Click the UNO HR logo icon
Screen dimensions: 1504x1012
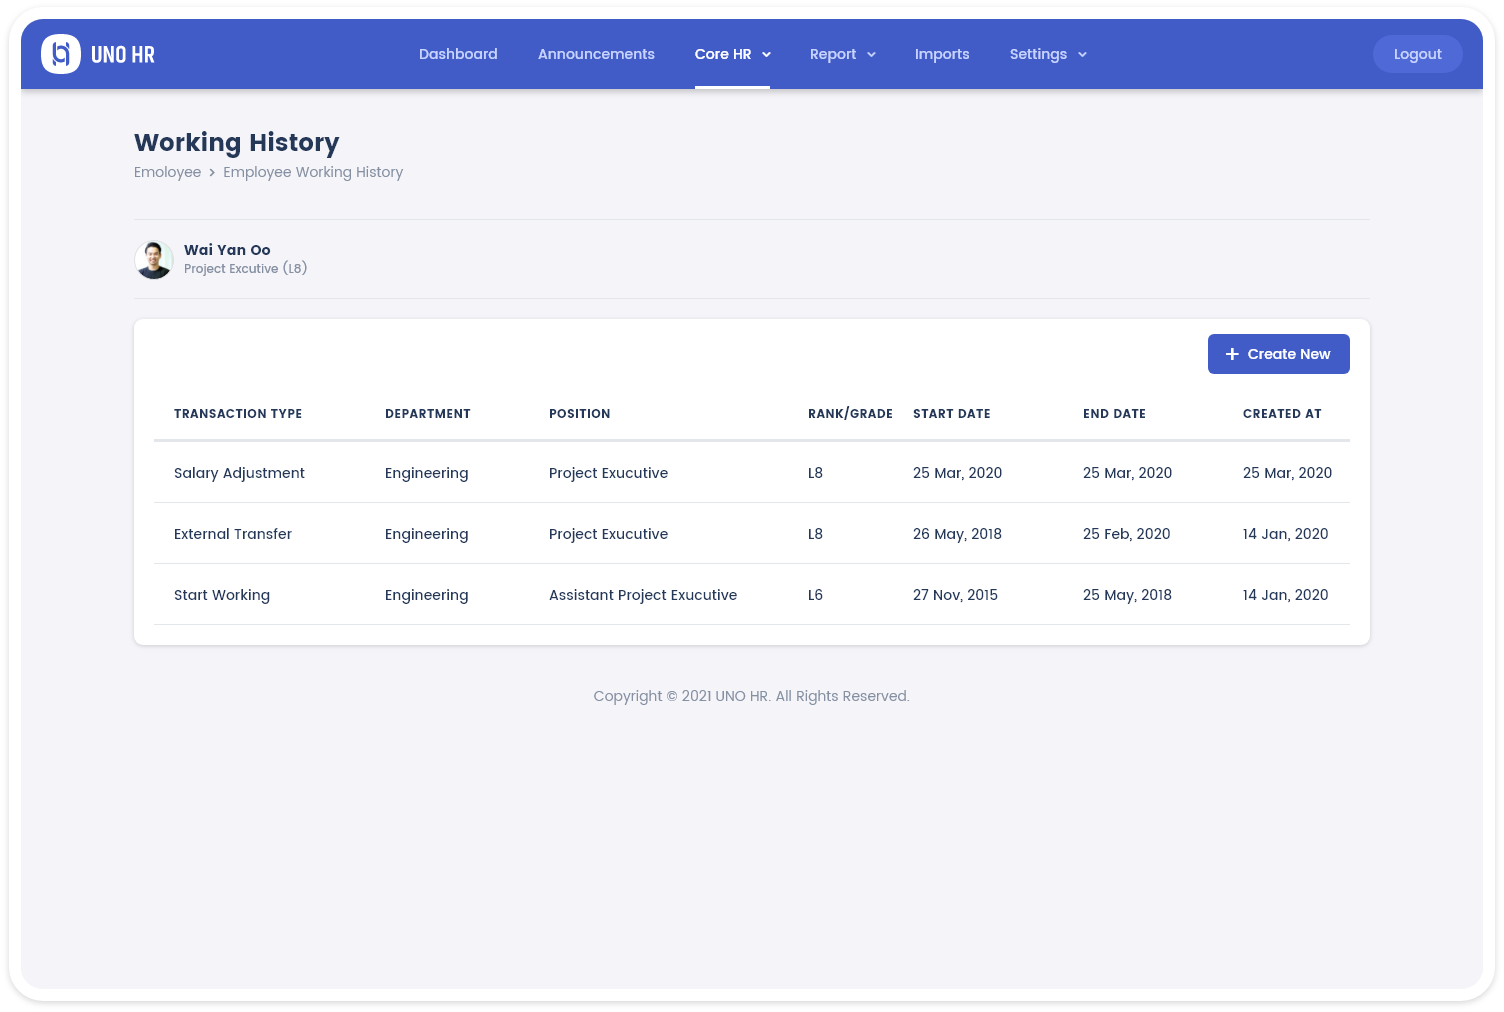(x=61, y=54)
